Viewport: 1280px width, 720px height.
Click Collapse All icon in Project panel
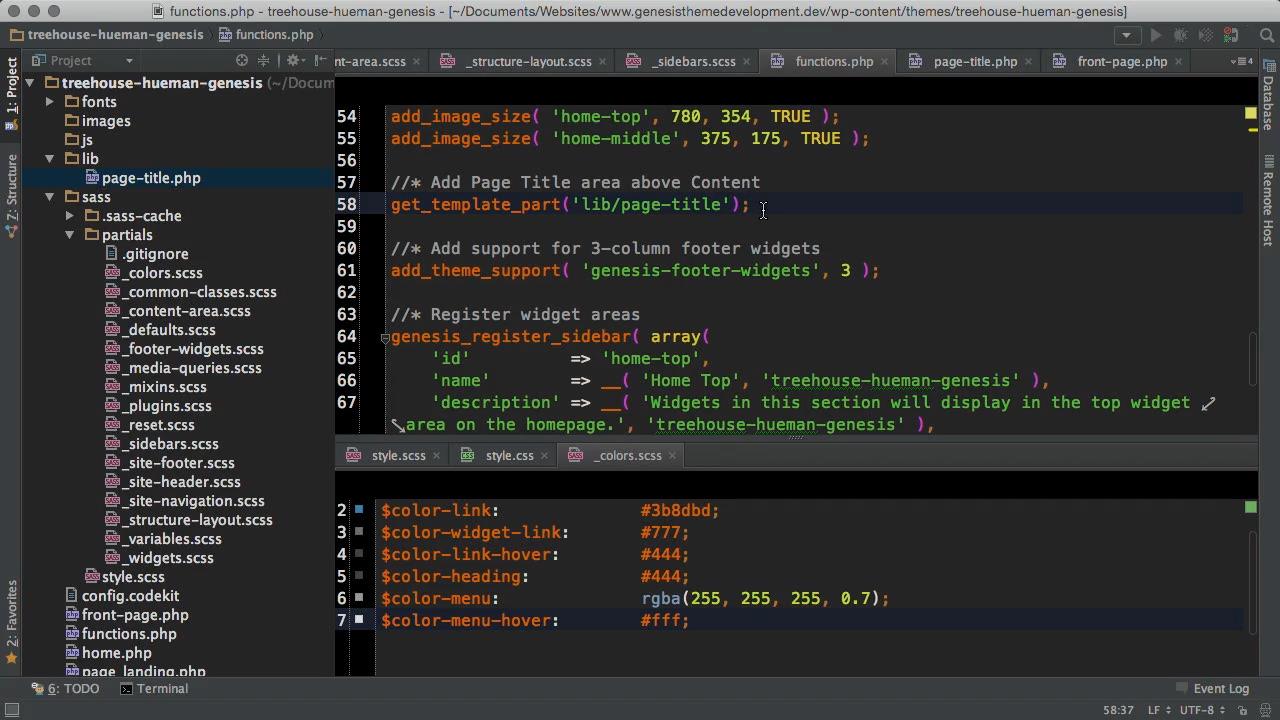point(264,60)
